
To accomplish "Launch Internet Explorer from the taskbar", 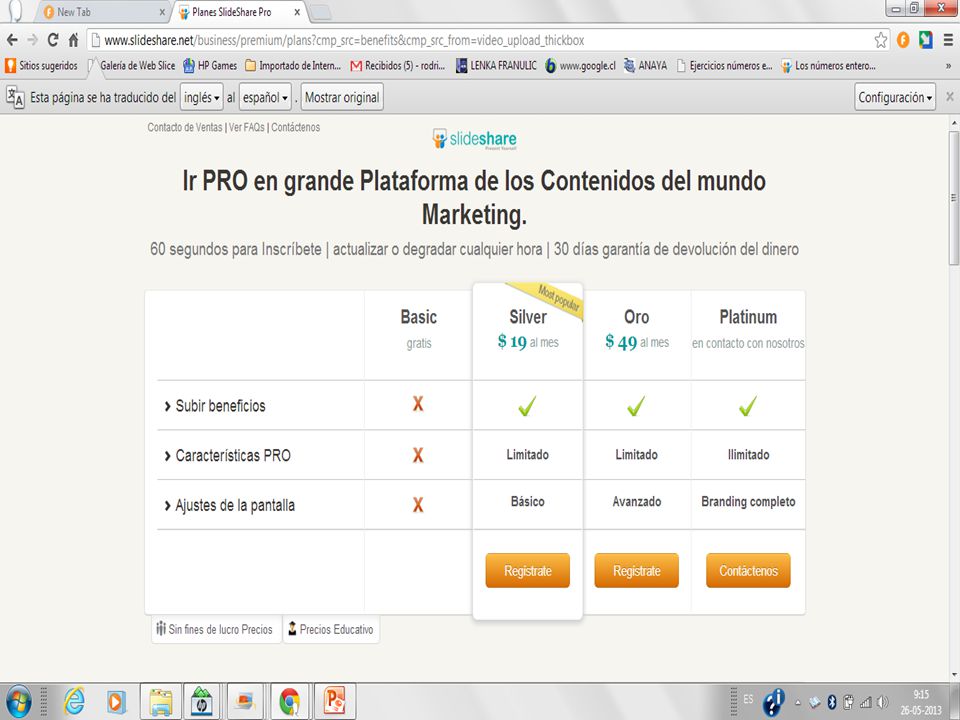I will pyautogui.click(x=74, y=702).
